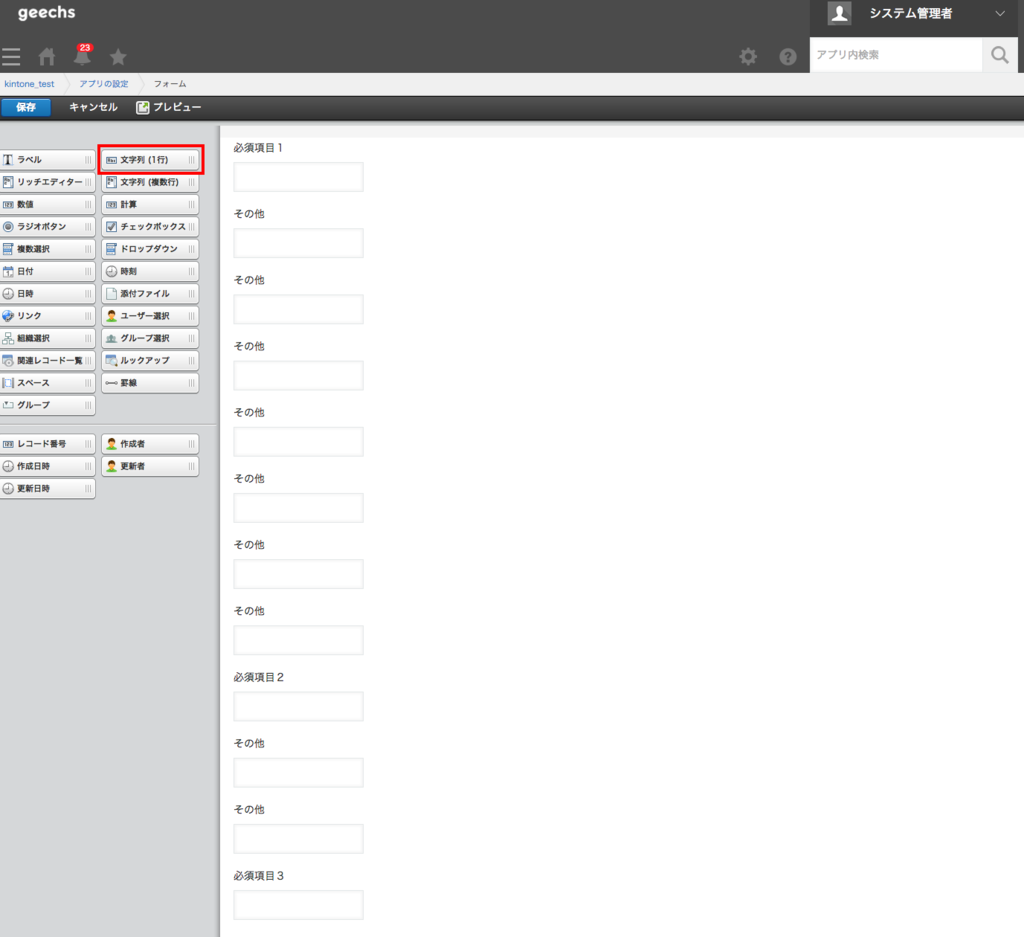The width and height of the screenshot is (1024, 937).
Task: Select the スペース space field item
Action: click(x=47, y=383)
